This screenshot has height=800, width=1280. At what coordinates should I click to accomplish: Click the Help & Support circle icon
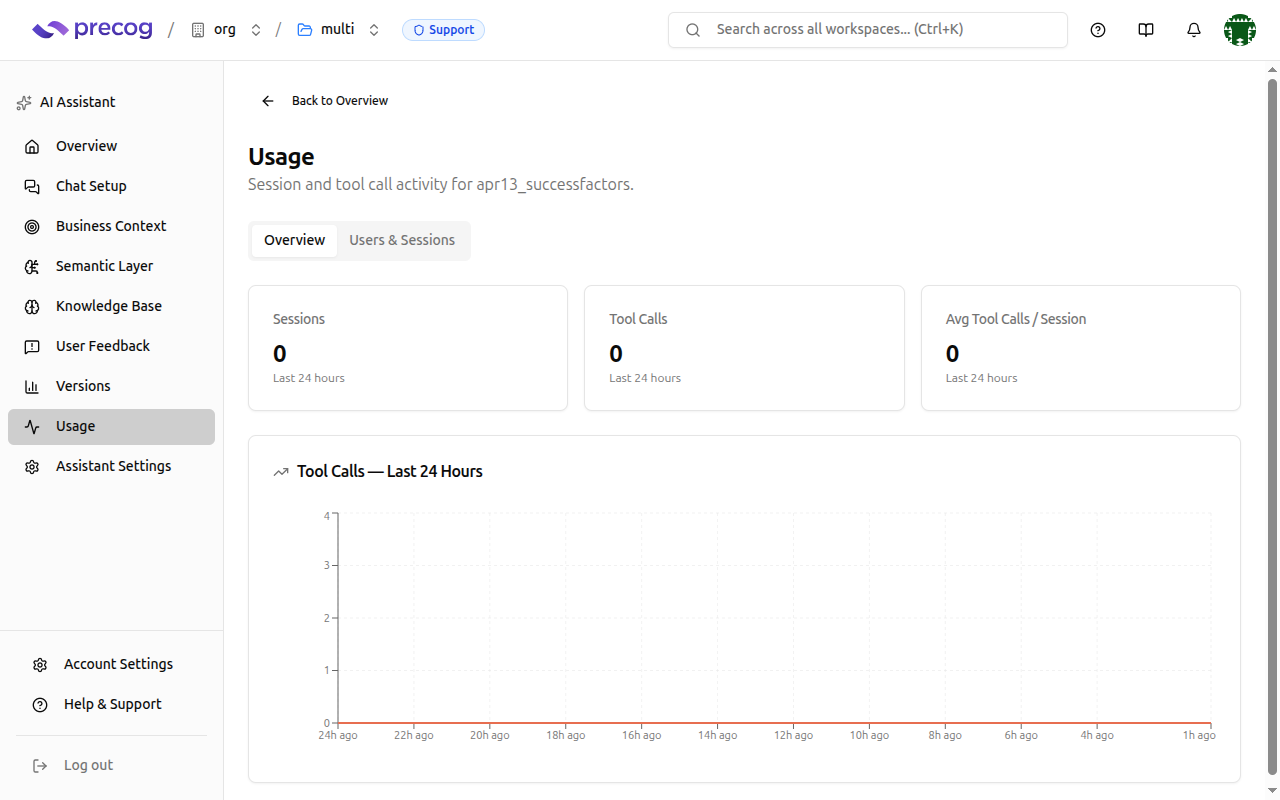pos(40,704)
